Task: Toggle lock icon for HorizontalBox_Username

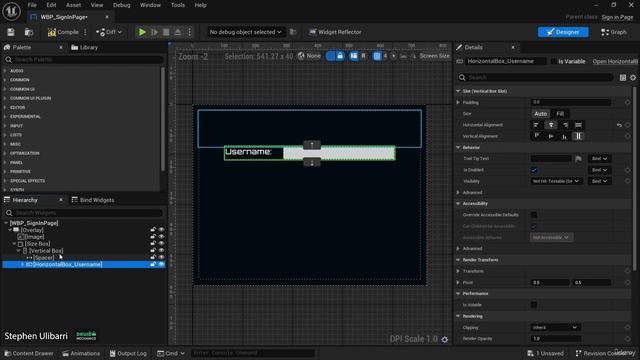Action: [153, 264]
